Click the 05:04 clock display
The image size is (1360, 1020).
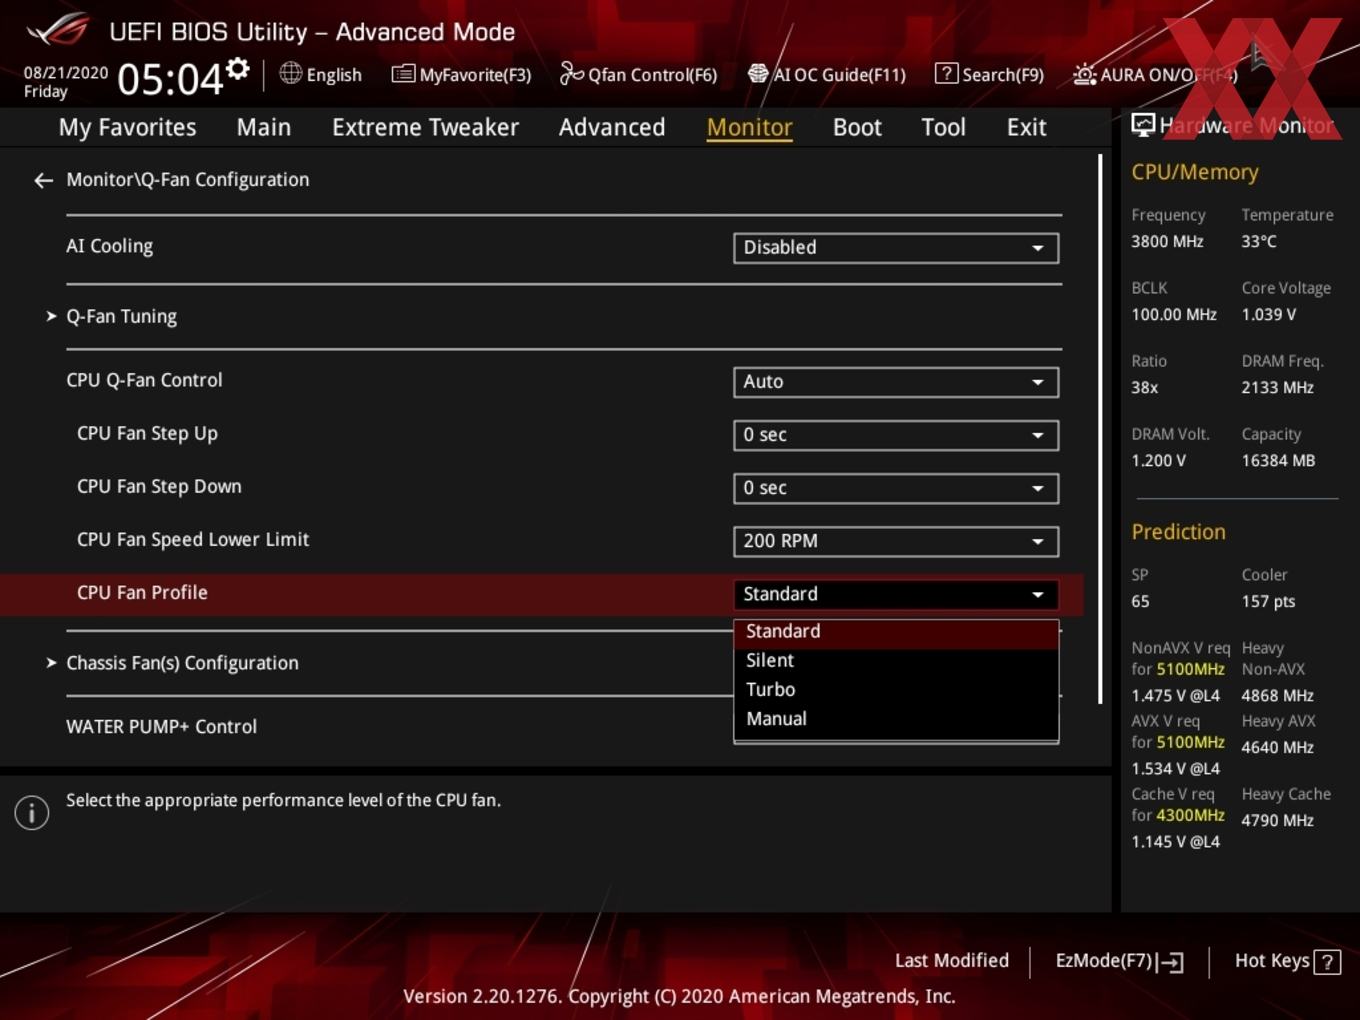tap(170, 79)
